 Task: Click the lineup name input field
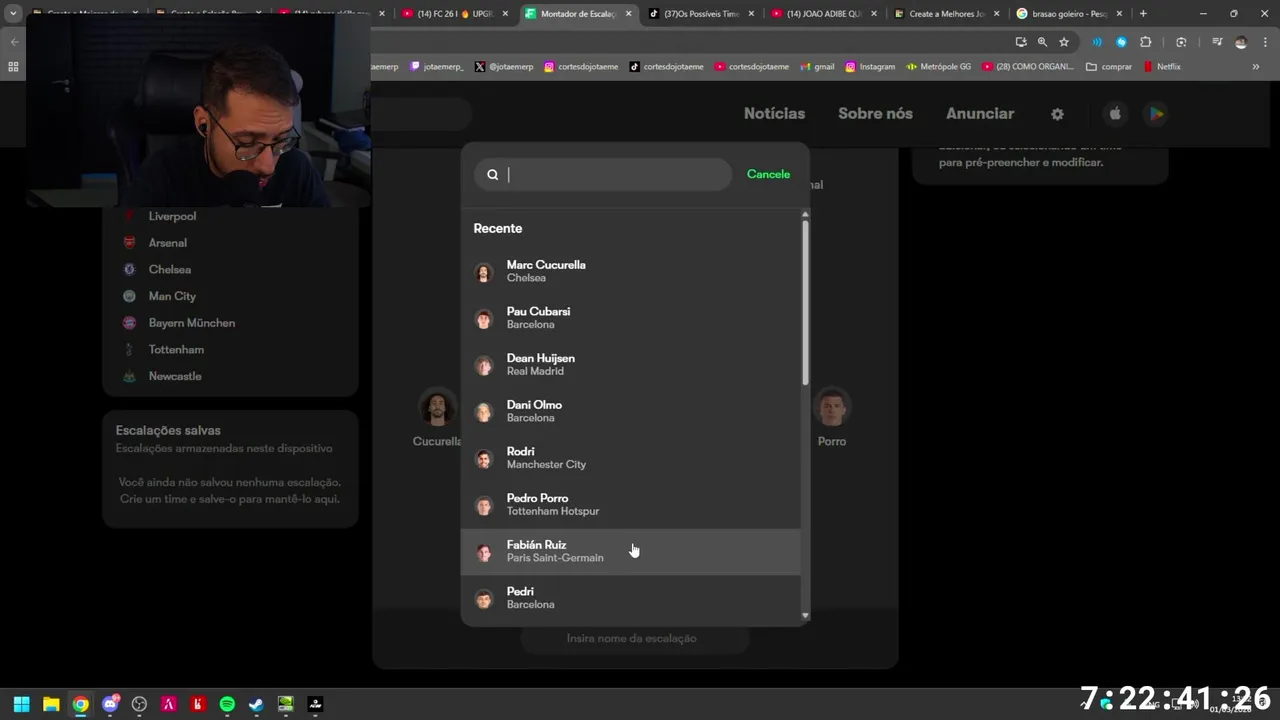634,638
